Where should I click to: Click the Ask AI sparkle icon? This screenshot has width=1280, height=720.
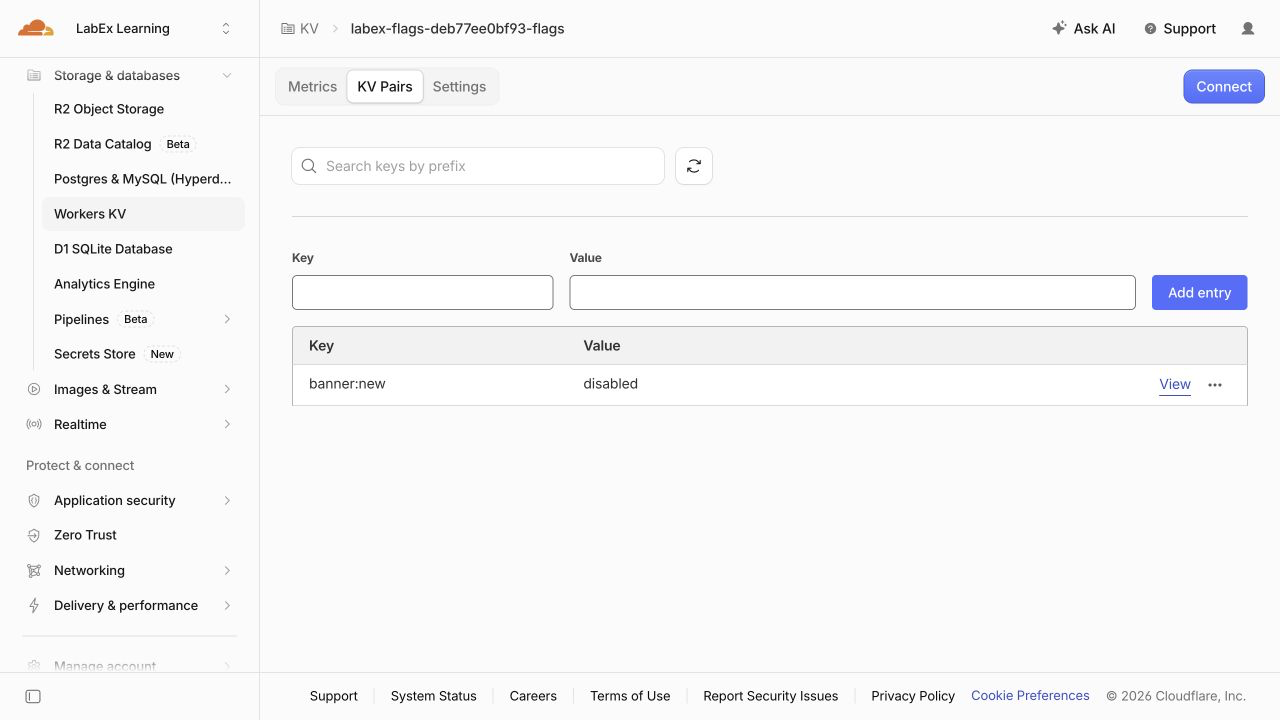point(1059,29)
